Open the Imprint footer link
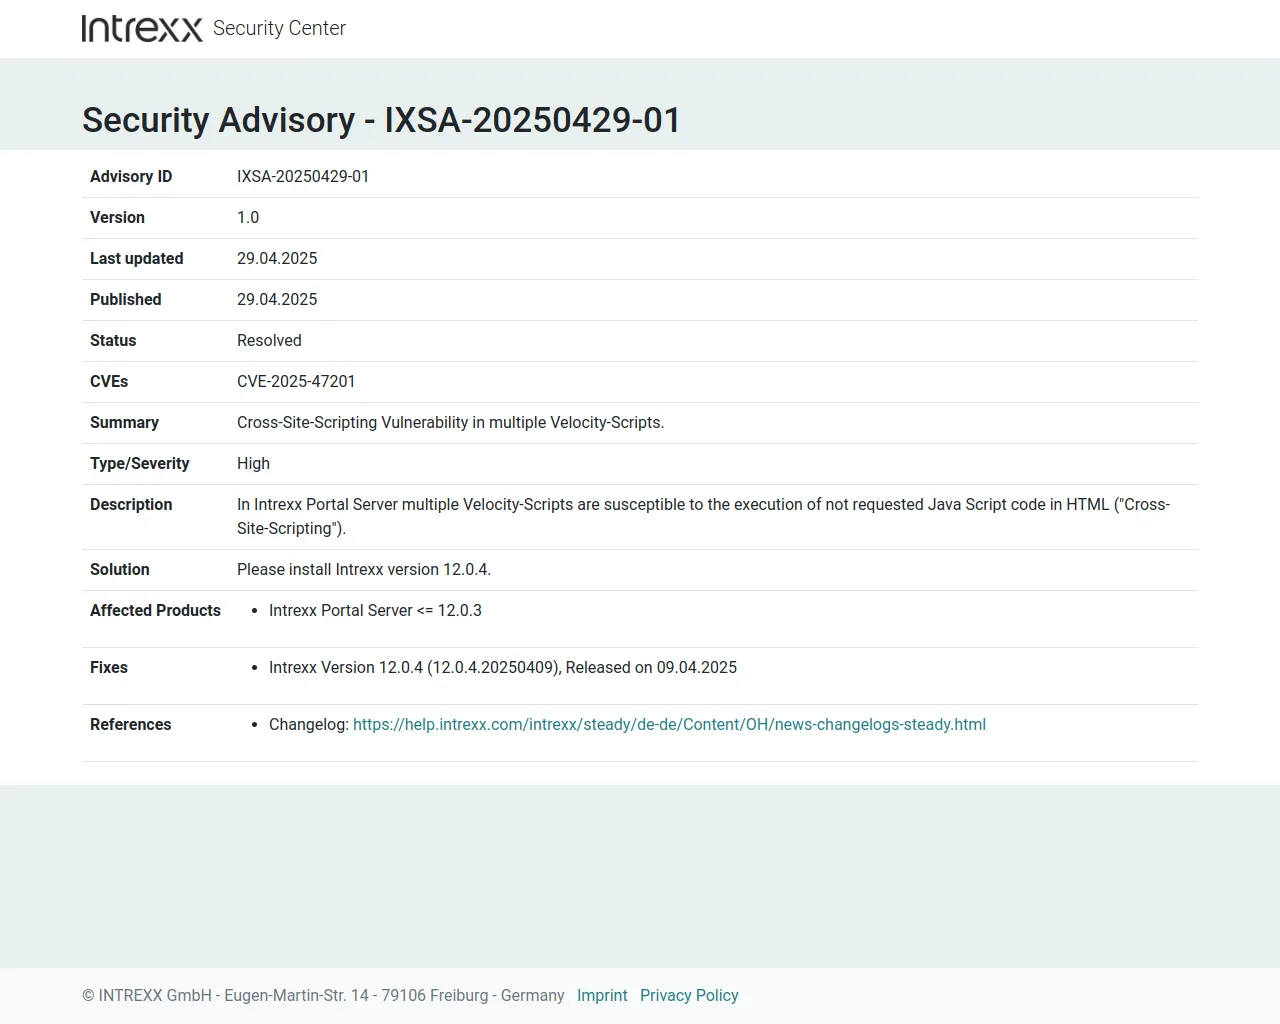 coord(602,995)
